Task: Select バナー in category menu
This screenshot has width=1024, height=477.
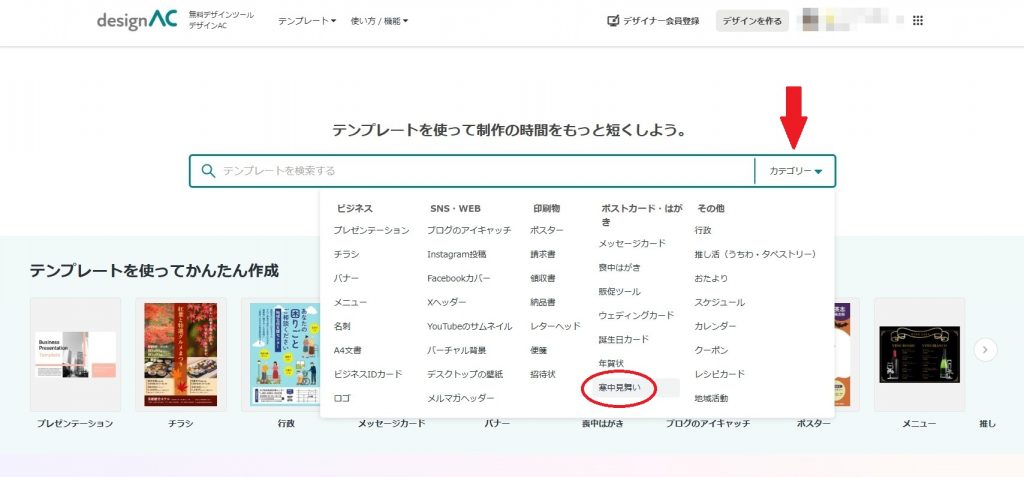Action: pyautogui.click(x=346, y=278)
